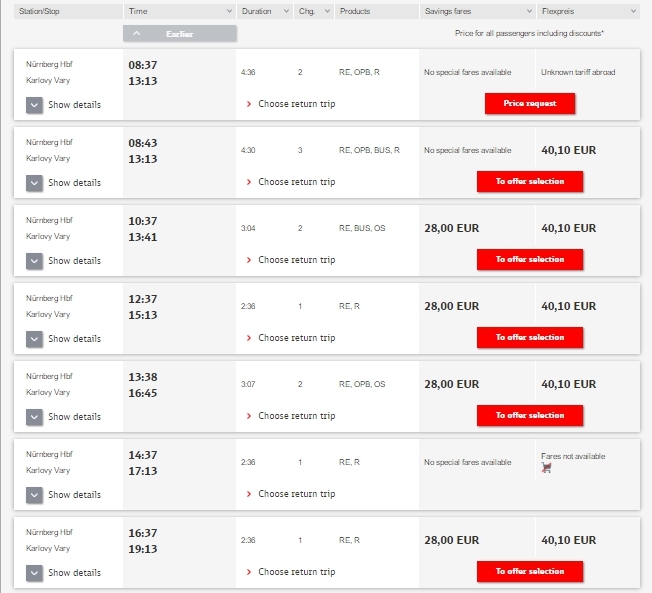Select the 28,00 EUR savings fare at 10:37
The width and height of the screenshot is (652, 593).
click(x=452, y=228)
